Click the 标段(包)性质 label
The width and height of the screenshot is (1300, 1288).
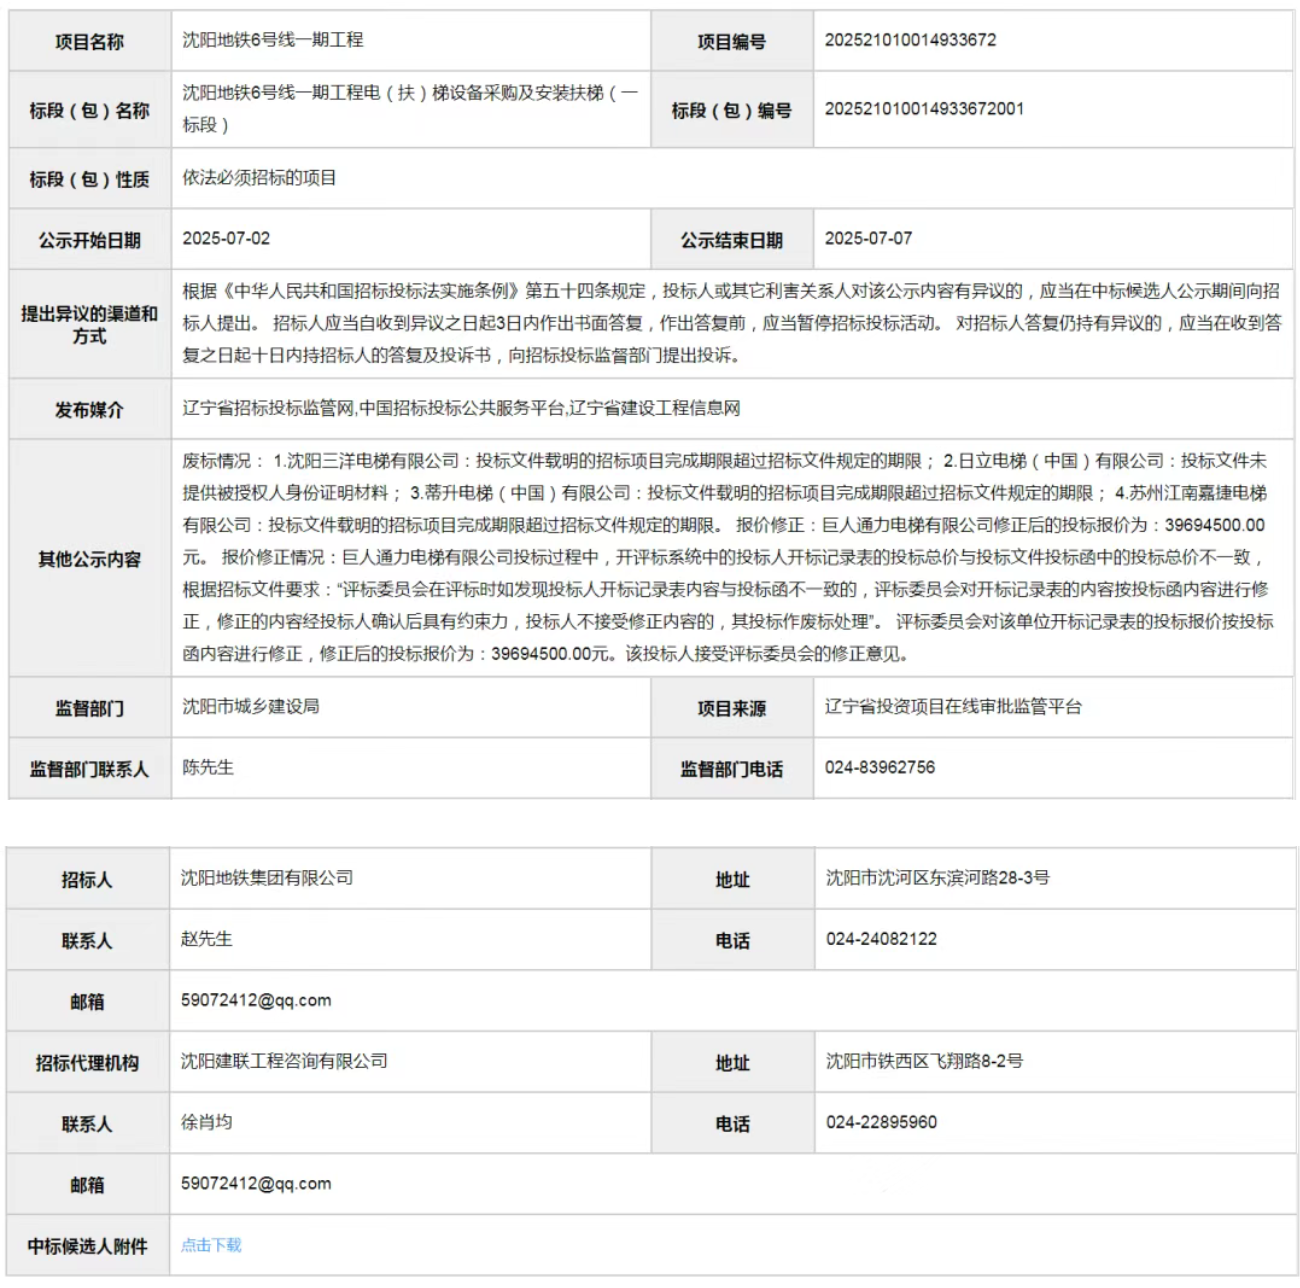pos(90,179)
